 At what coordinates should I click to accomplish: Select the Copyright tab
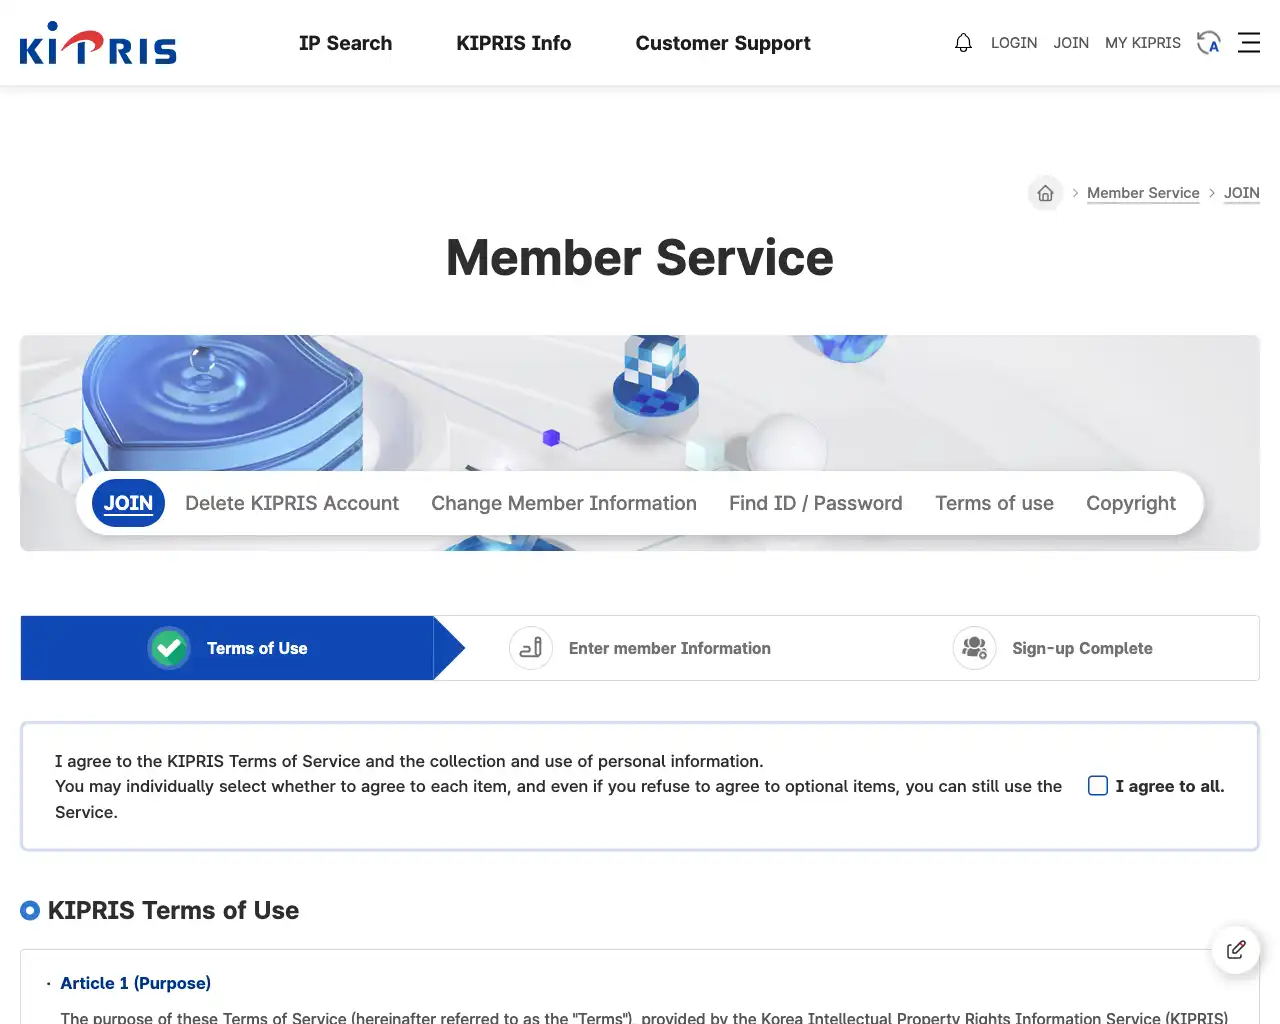click(x=1131, y=503)
